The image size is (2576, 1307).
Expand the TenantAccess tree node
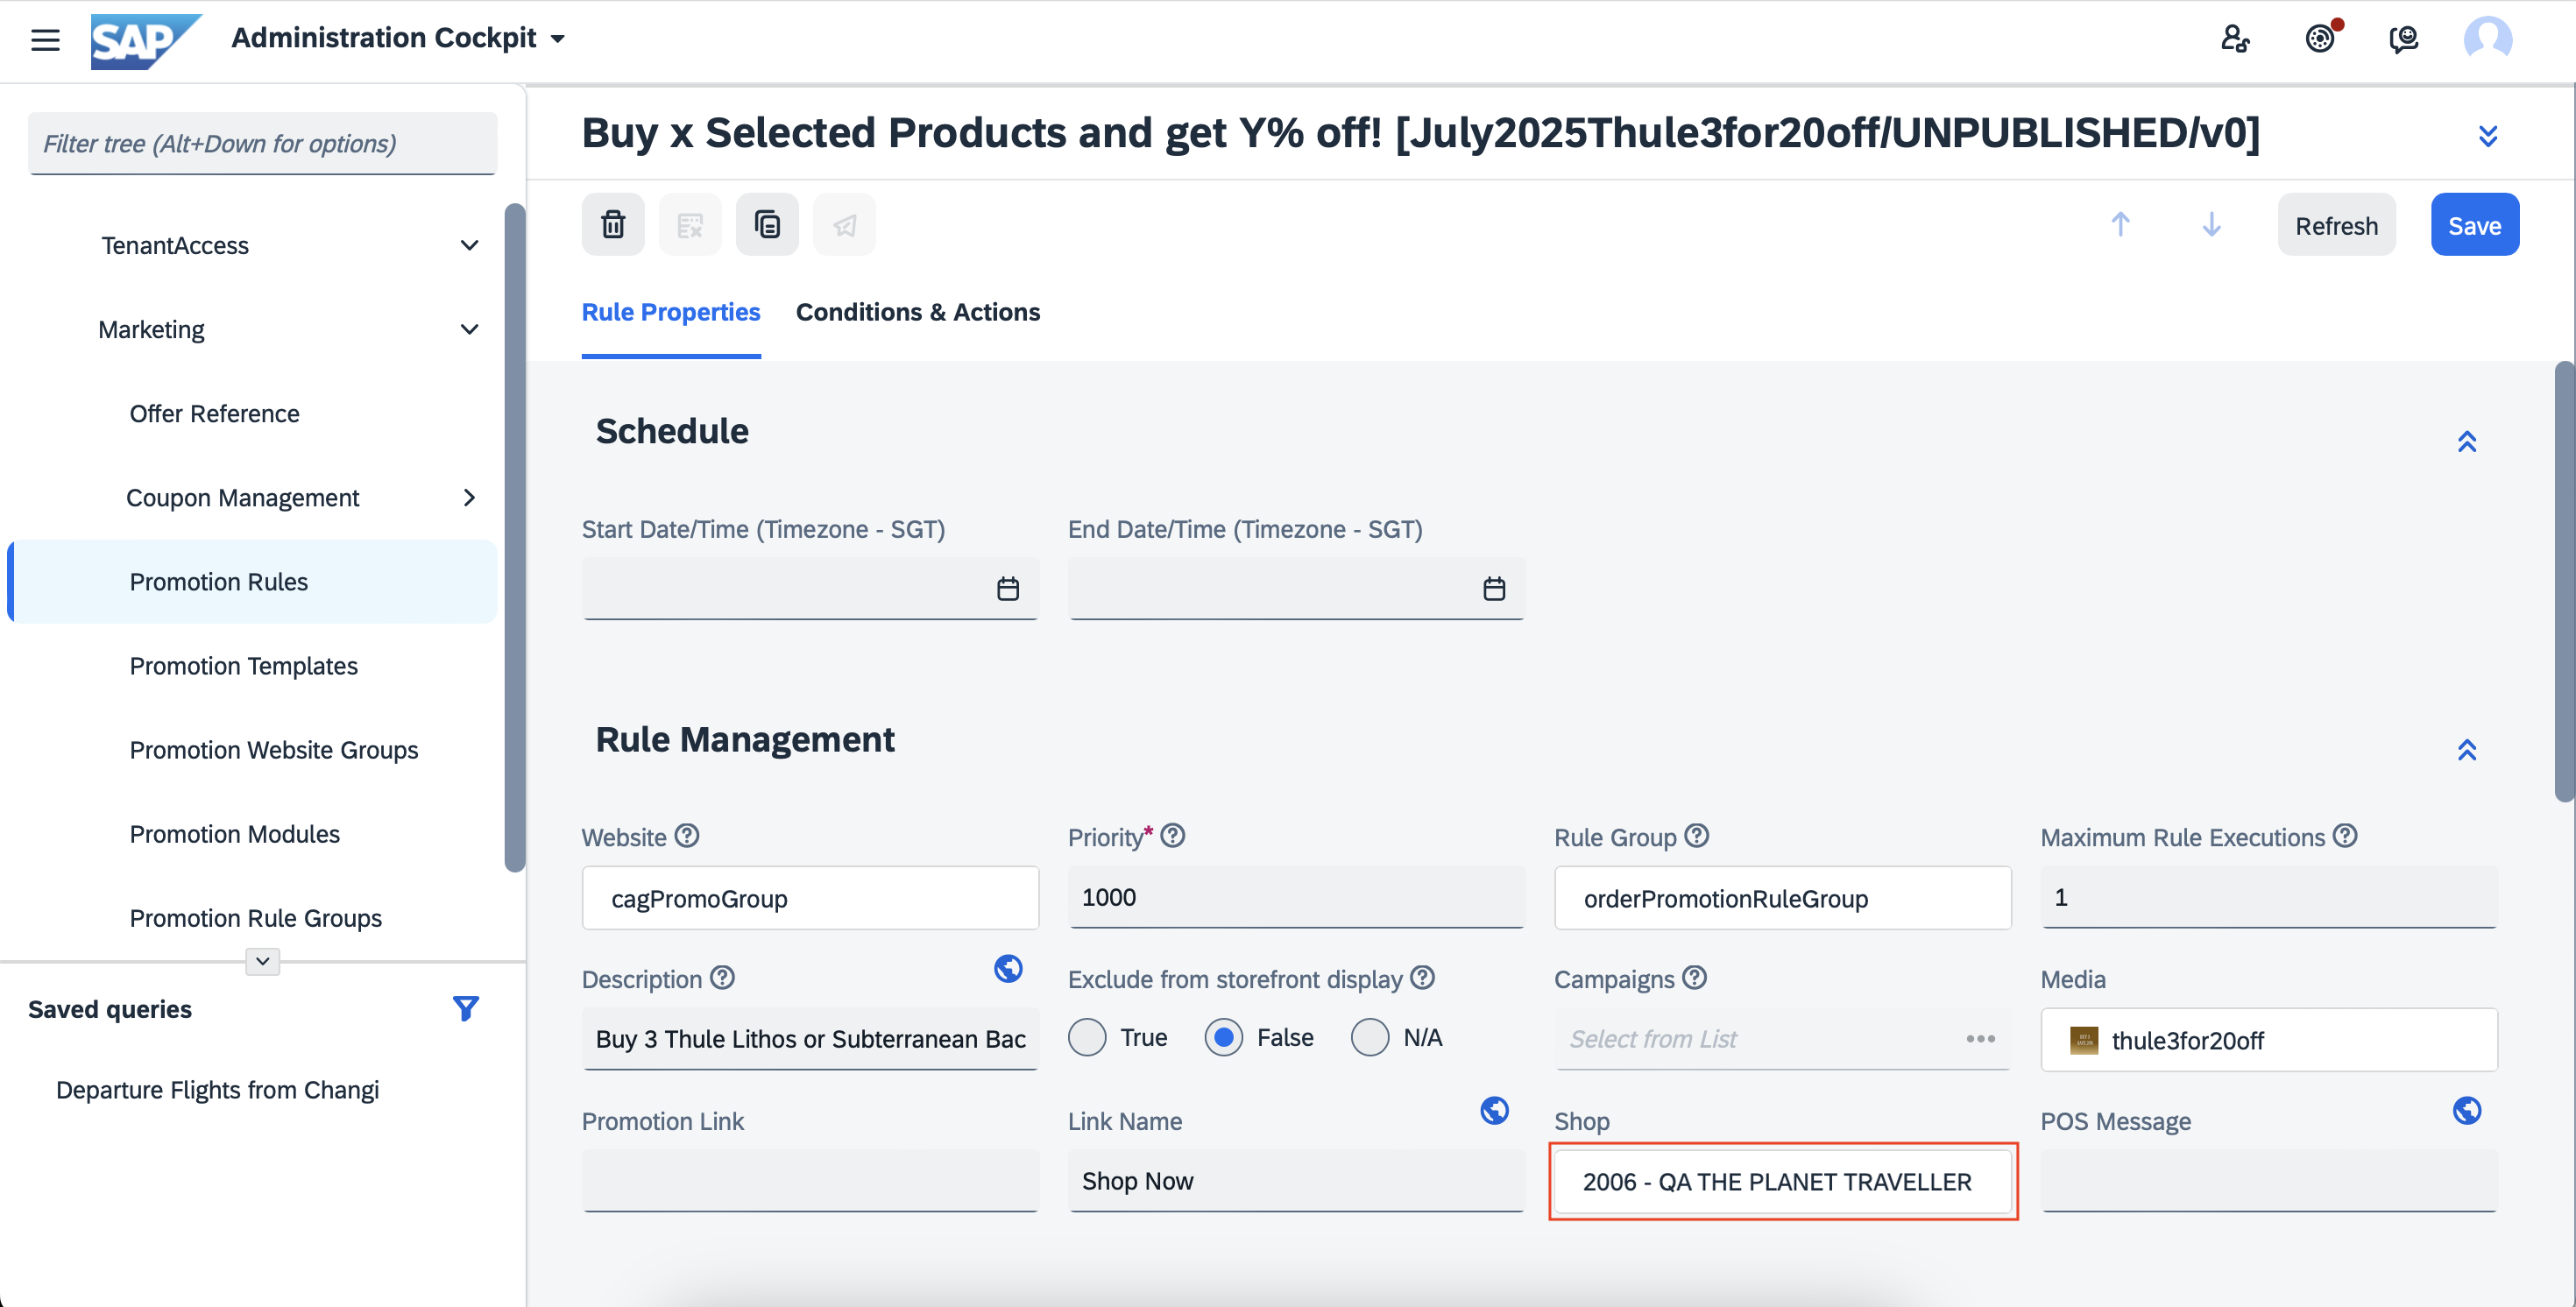click(469, 245)
